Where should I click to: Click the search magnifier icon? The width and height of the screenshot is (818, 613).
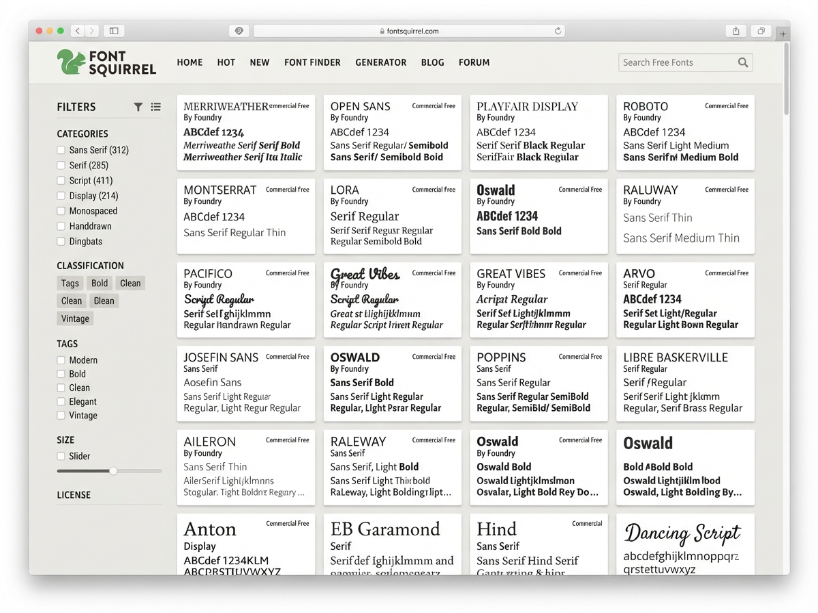pos(743,63)
